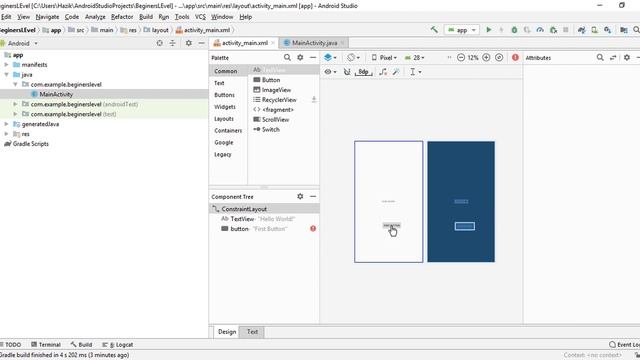Switch to the MainActivity.java tab
640x360 pixels.
tap(314, 43)
